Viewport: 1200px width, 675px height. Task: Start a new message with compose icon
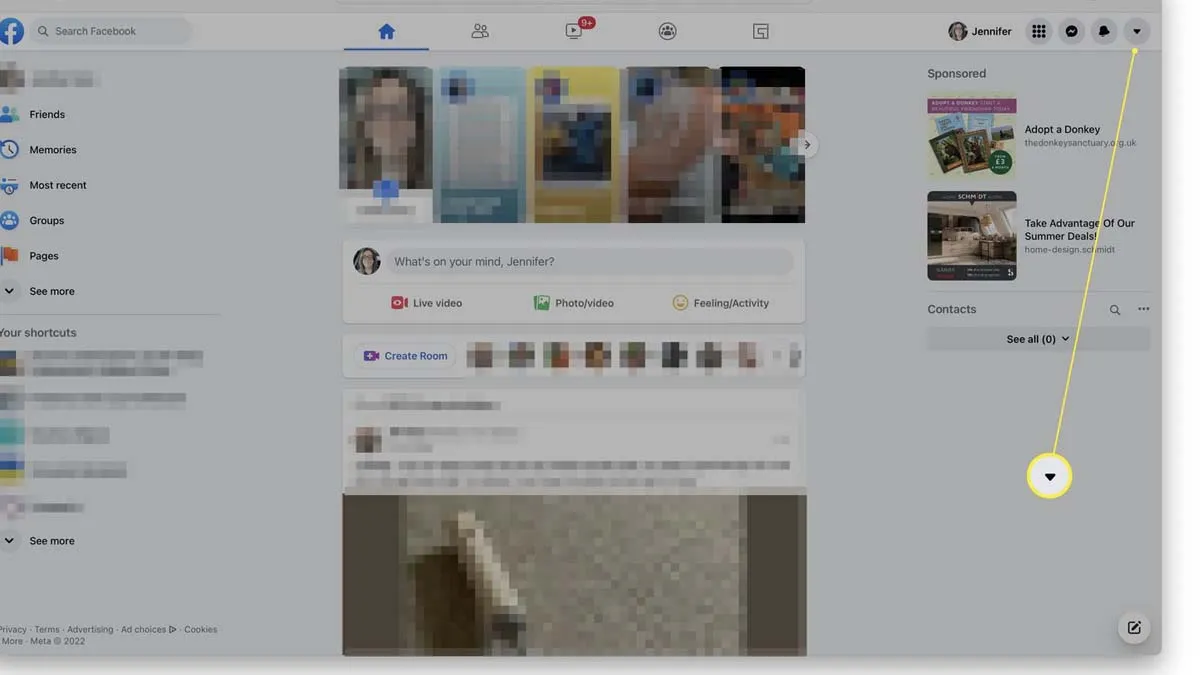coord(1134,628)
